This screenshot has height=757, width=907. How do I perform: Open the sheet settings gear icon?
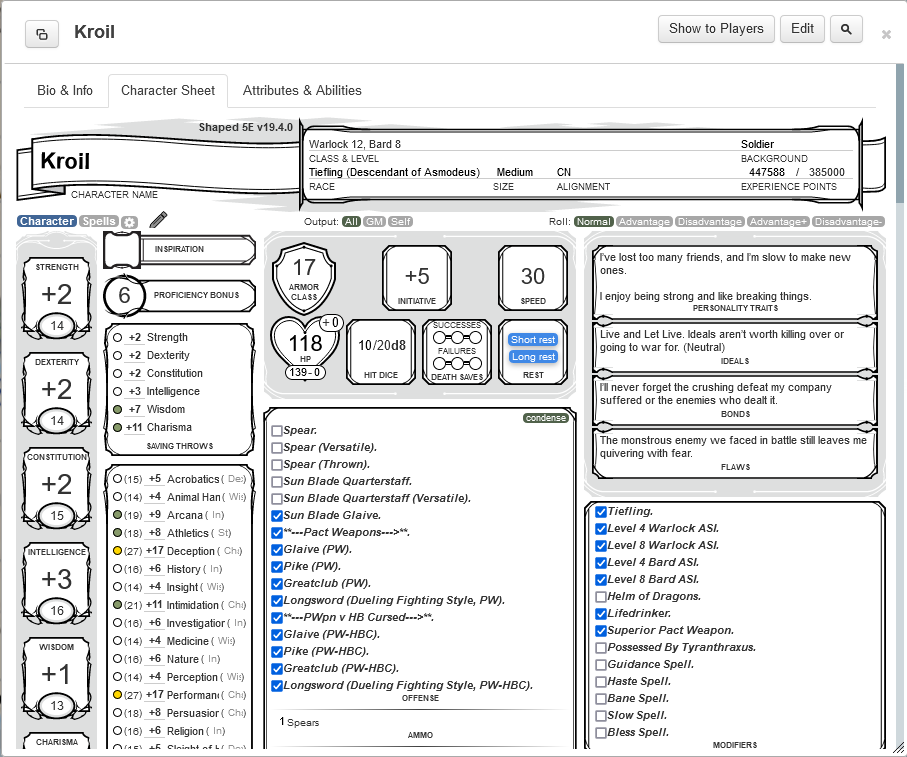130,222
